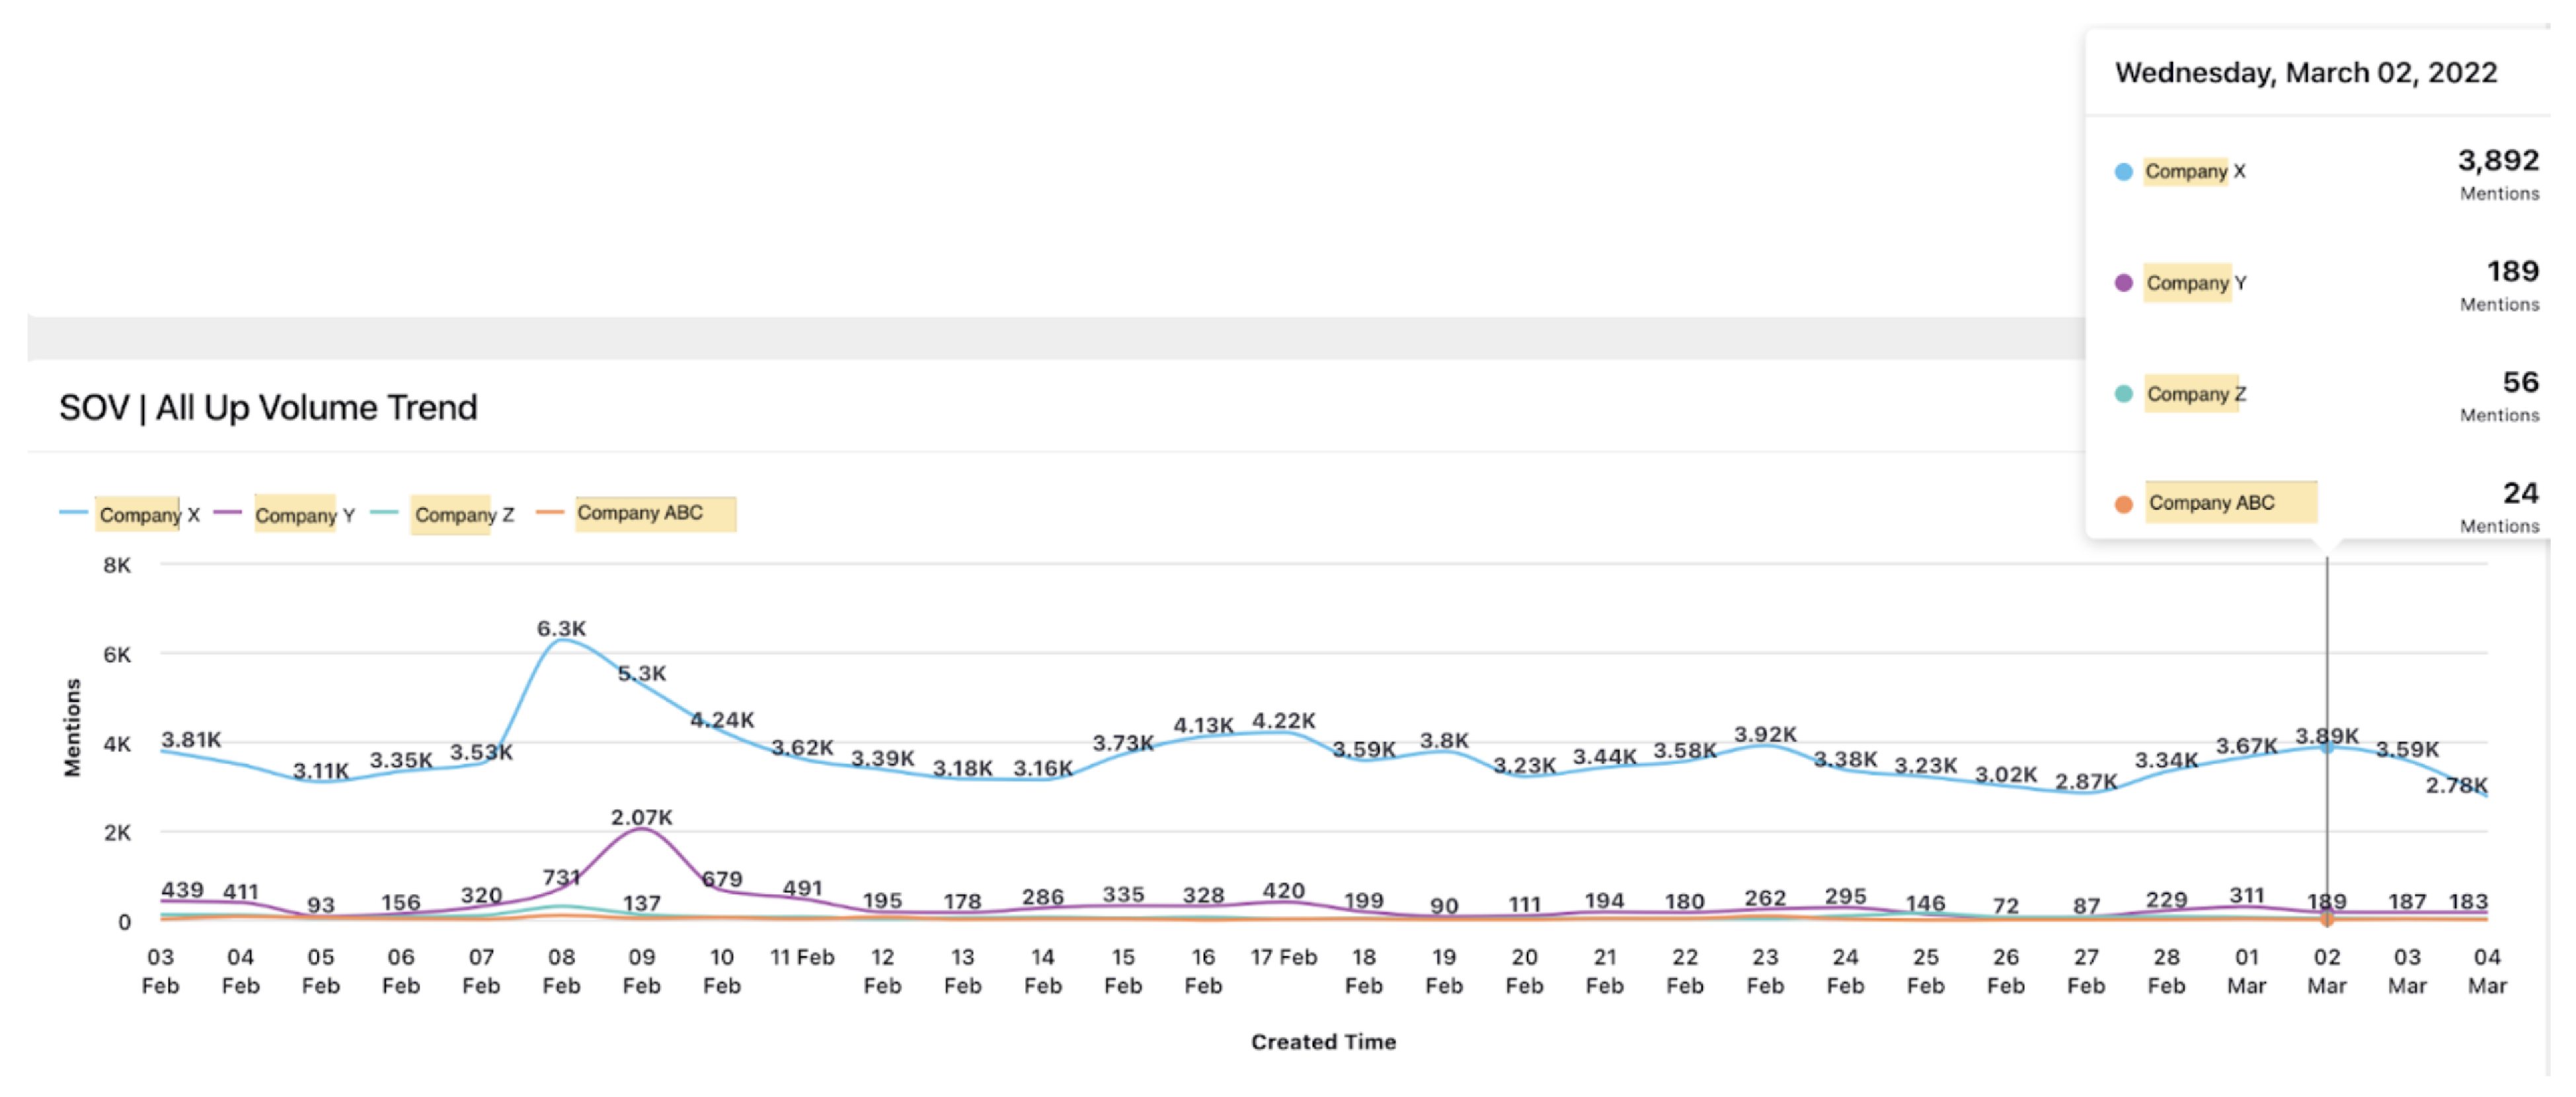Select the 02 Mar axis date
Viewport: 2576px width, 1097px height.
(2326, 971)
